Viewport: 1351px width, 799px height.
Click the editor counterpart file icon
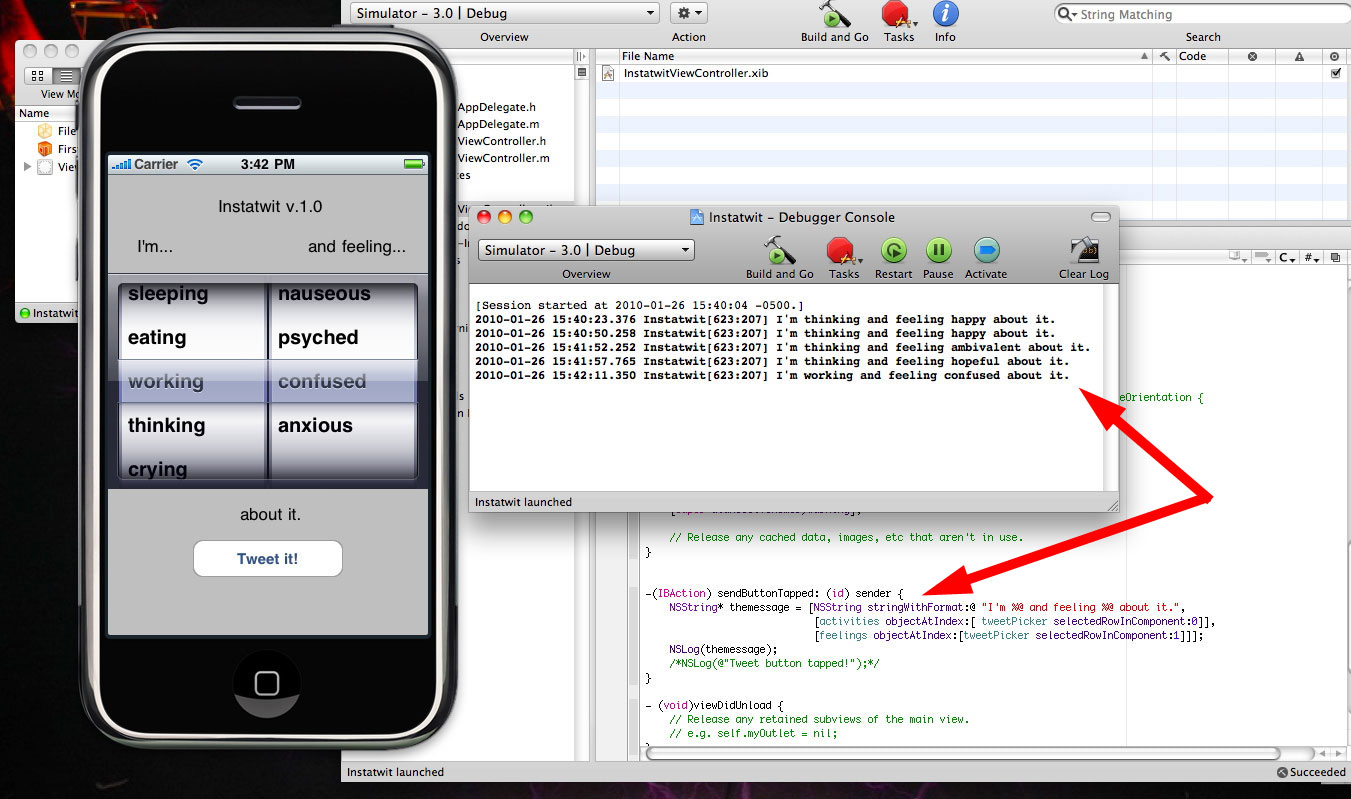pos(1337,258)
